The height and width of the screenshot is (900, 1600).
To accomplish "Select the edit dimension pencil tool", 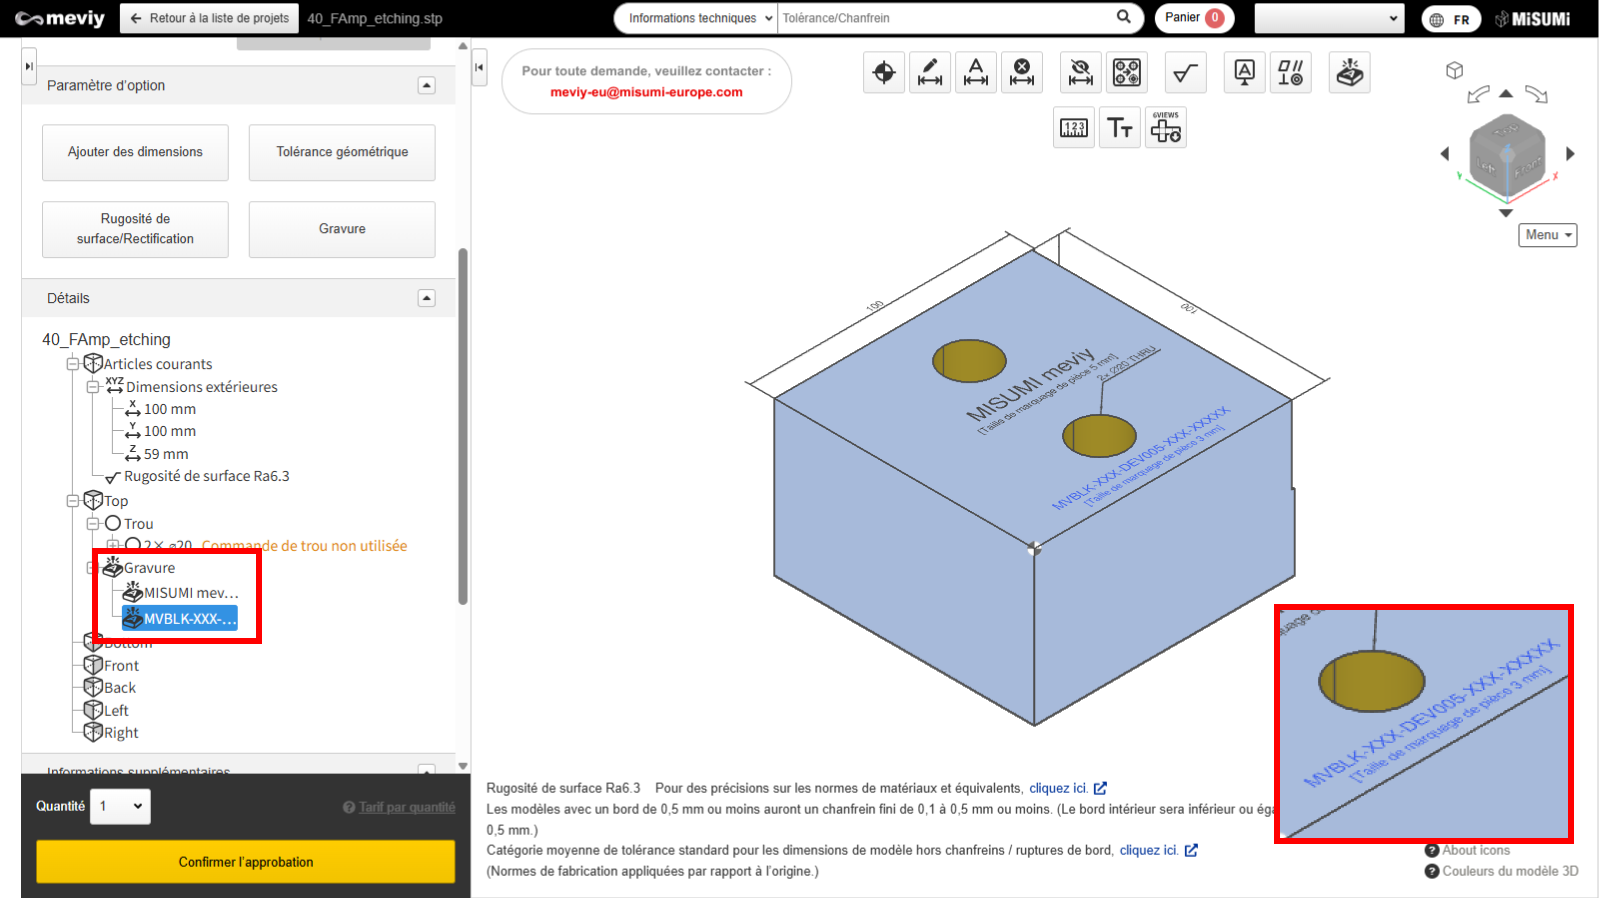I will (x=930, y=72).
